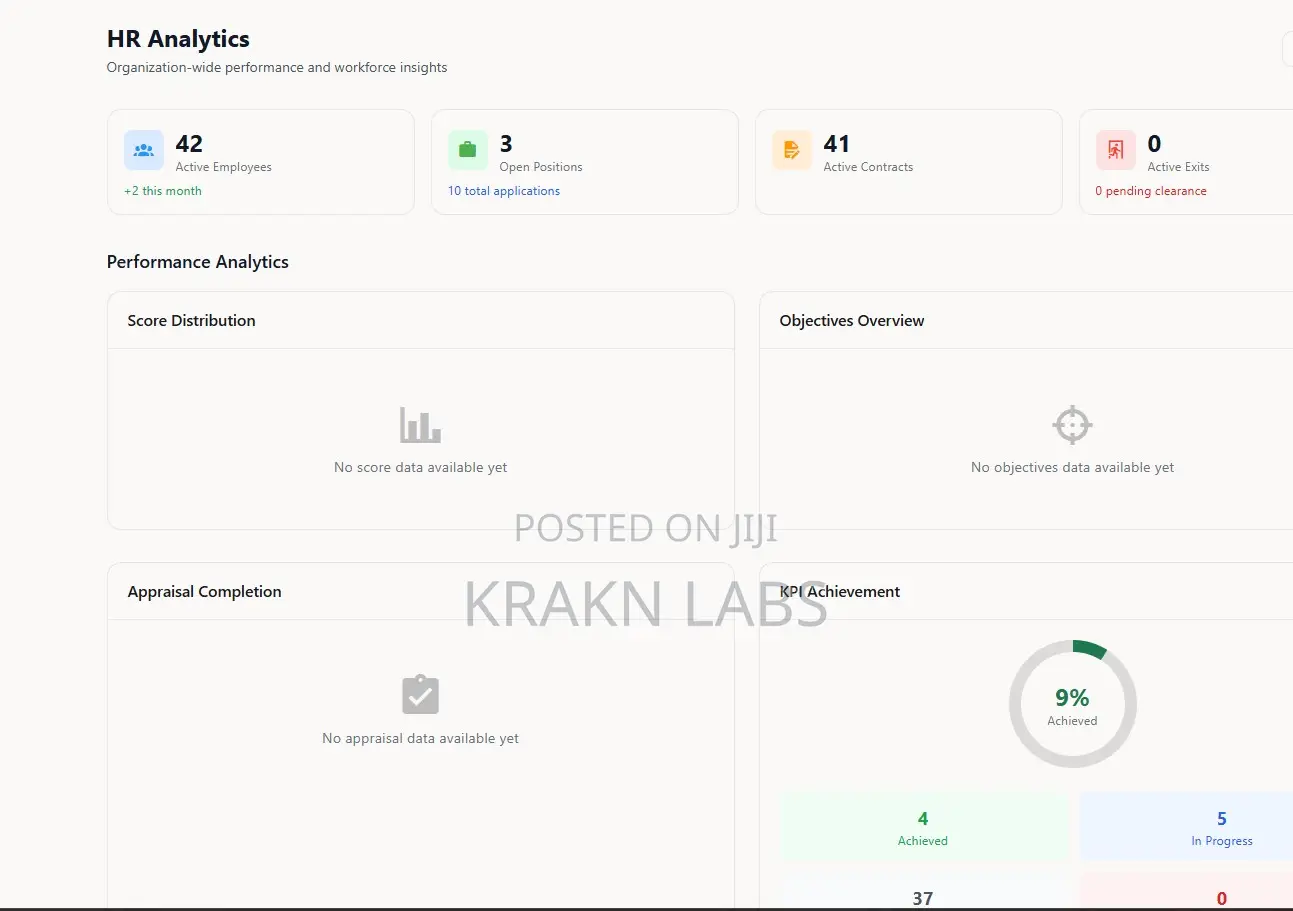The height and width of the screenshot is (911, 1293).
Task: Click the Objectives Overview card title
Action: 852,321
